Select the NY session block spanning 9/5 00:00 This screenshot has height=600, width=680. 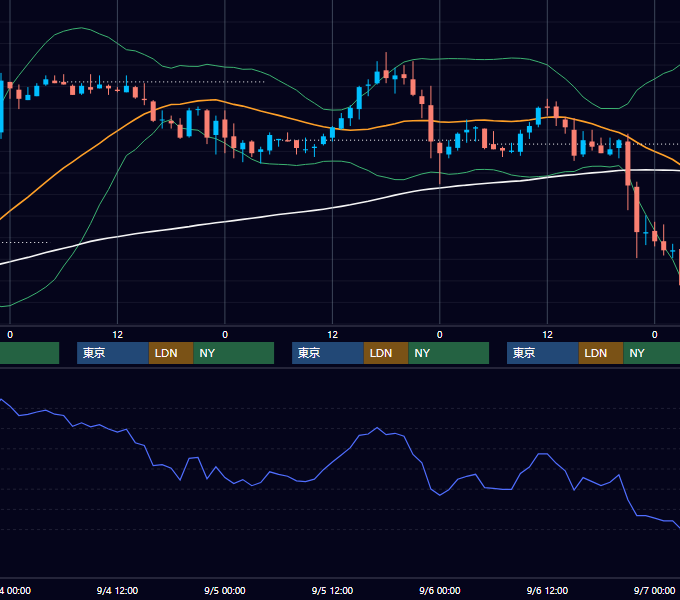[234, 353]
